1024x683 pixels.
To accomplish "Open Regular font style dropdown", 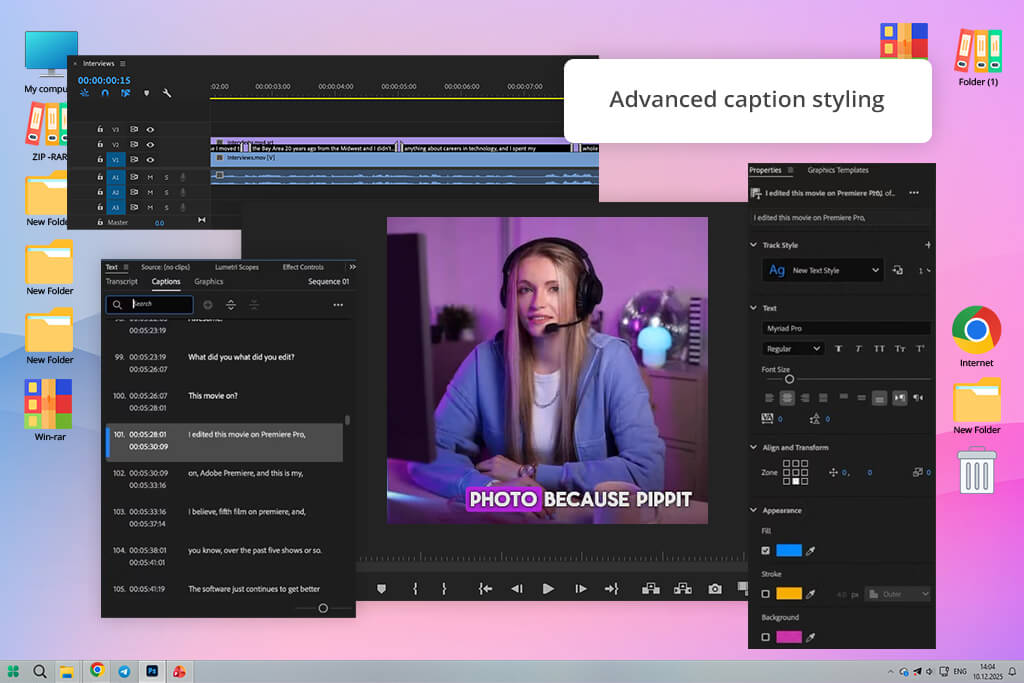I will pyautogui.click(x=792, y=349).
